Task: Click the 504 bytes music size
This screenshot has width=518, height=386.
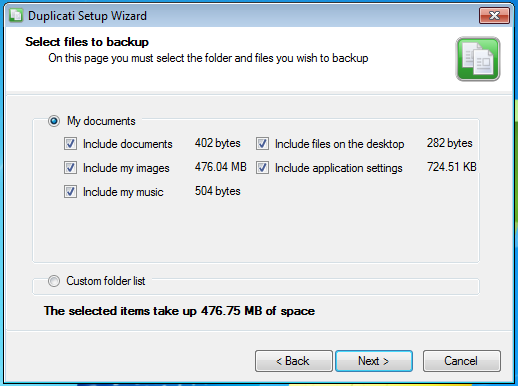Action: pos(218,191)
